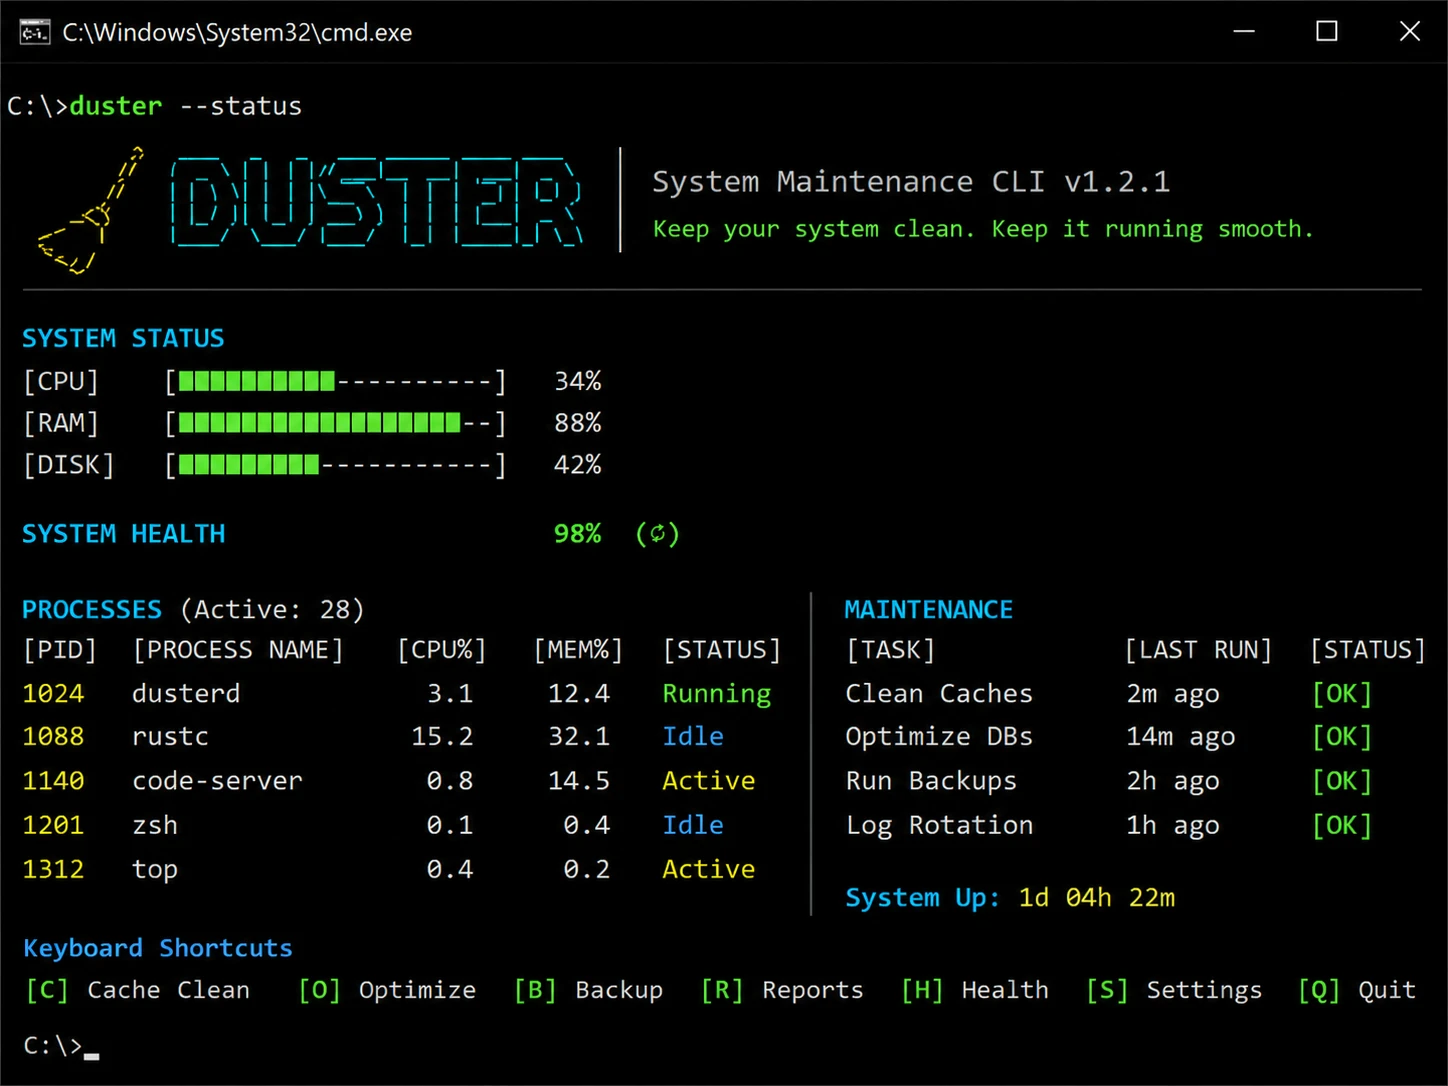Click the DISK usage progress bar
The width and height of the screenshot is (1448, 1086).
[336, 465]
